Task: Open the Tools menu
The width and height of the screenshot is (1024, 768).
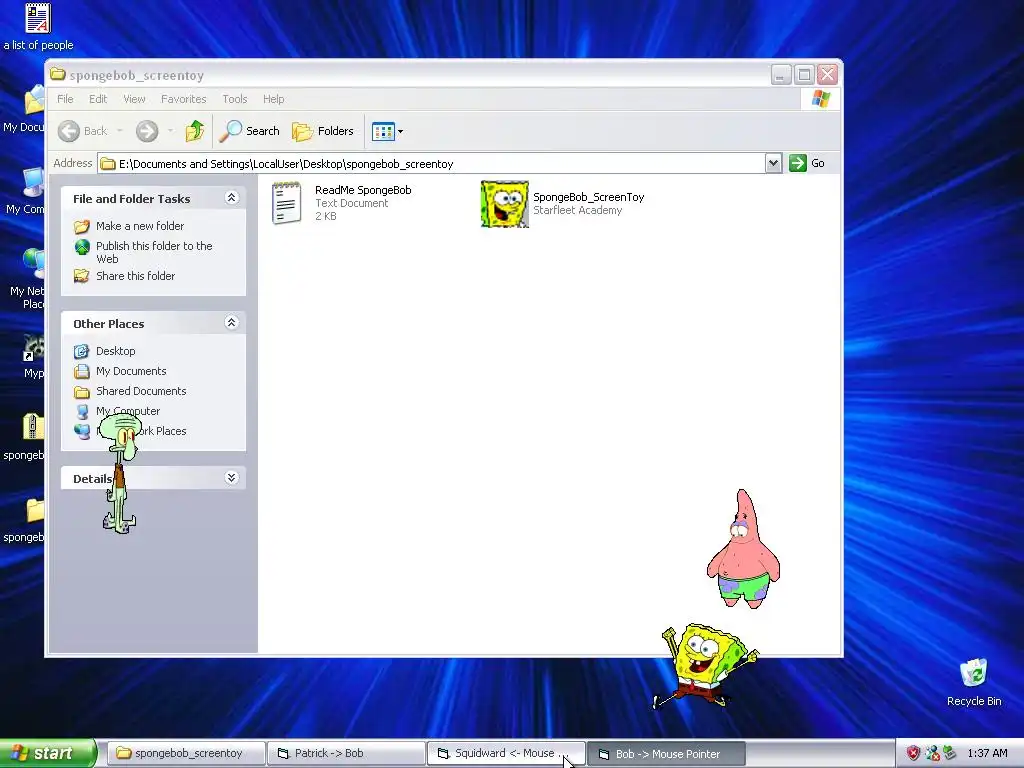Action: tap(234, 99)
